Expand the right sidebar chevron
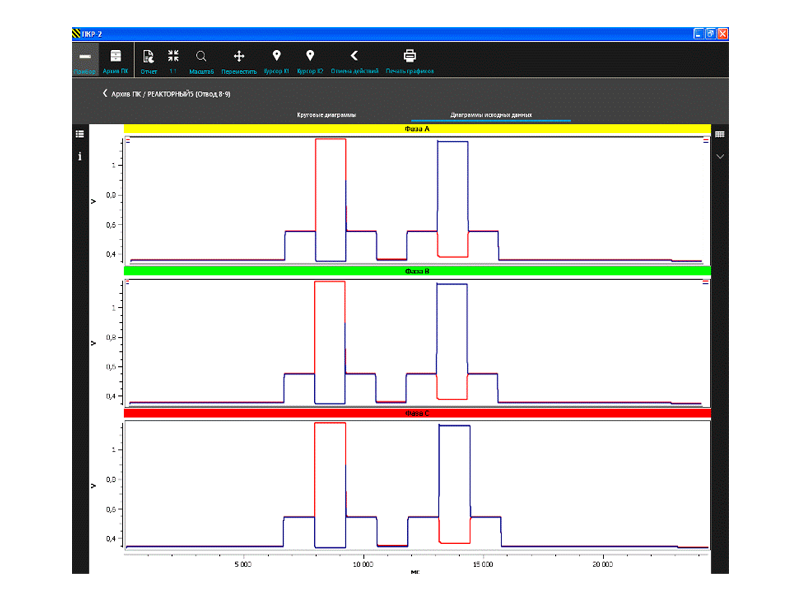Image resolution: width=800 pixels, height=600 pixels. 720,157
